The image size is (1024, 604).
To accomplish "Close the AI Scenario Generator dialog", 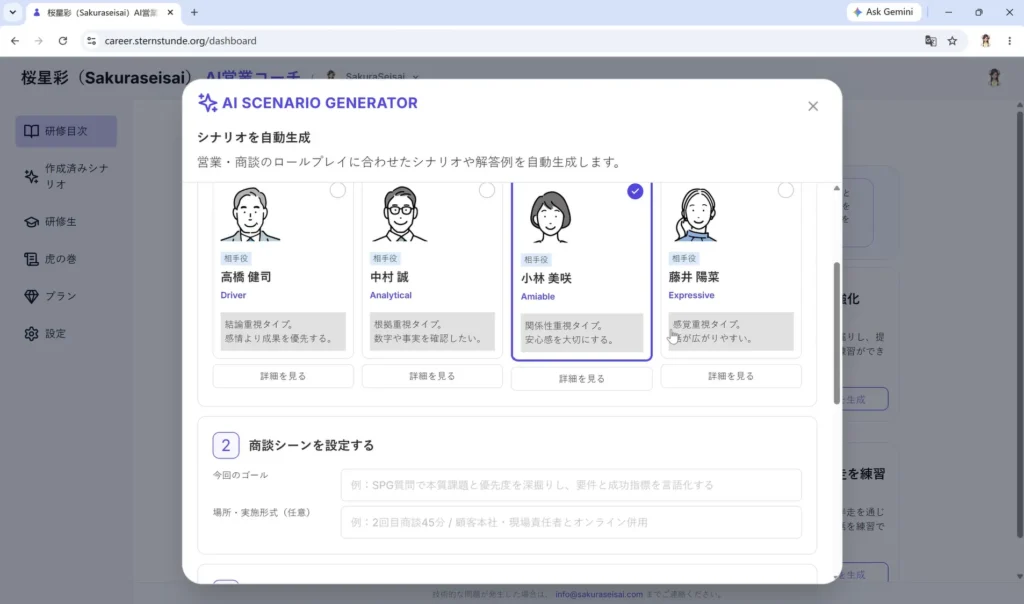I will [x=812, y=106].
